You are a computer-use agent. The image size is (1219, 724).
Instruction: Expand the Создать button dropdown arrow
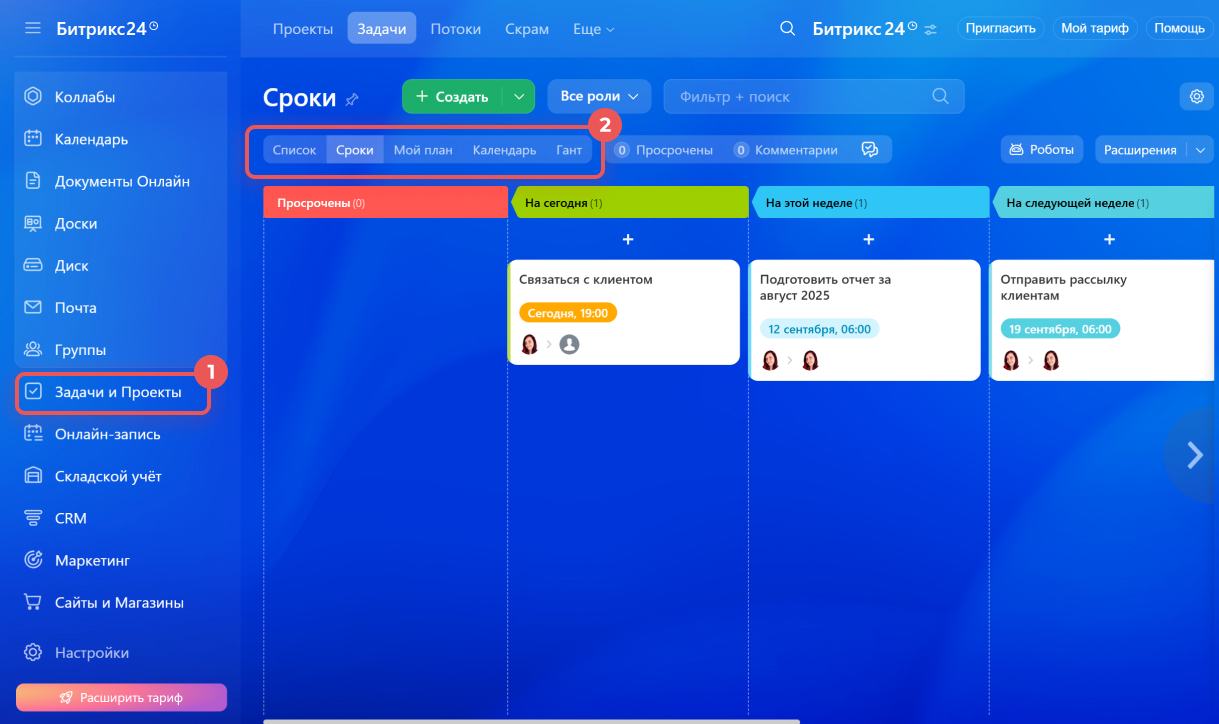tap(518, 97)
